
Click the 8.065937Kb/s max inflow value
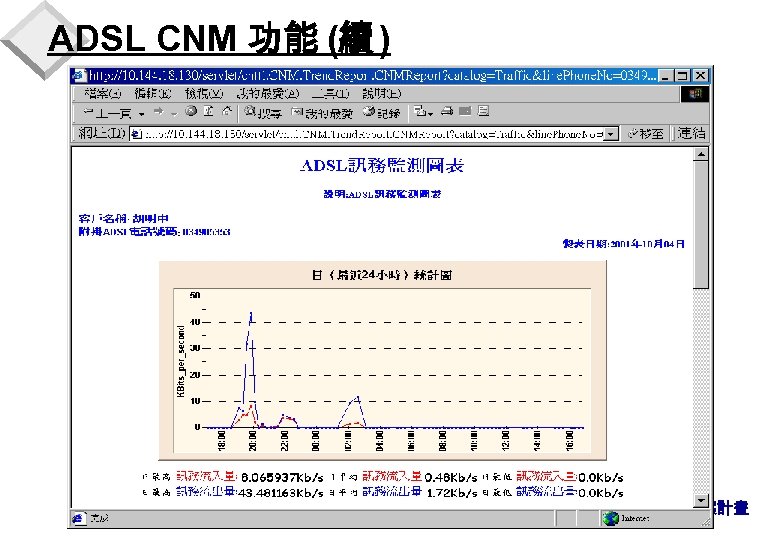coord(283,478)
